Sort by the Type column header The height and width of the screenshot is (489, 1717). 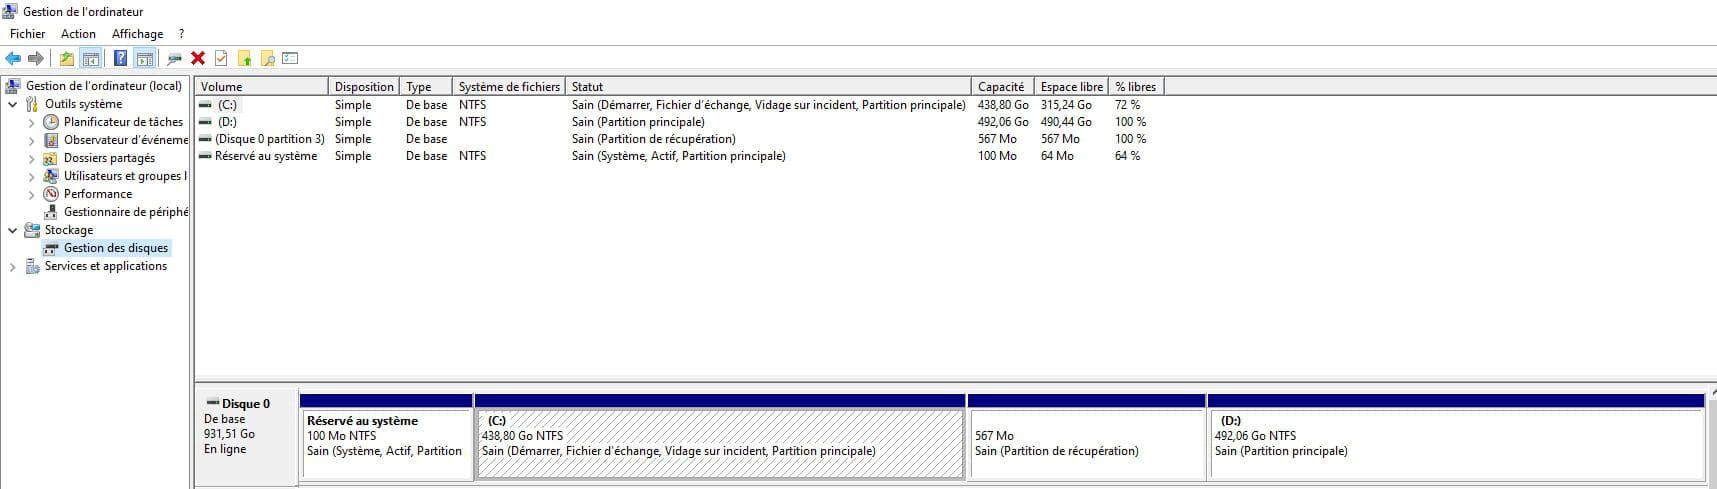(x=426, y=87)
